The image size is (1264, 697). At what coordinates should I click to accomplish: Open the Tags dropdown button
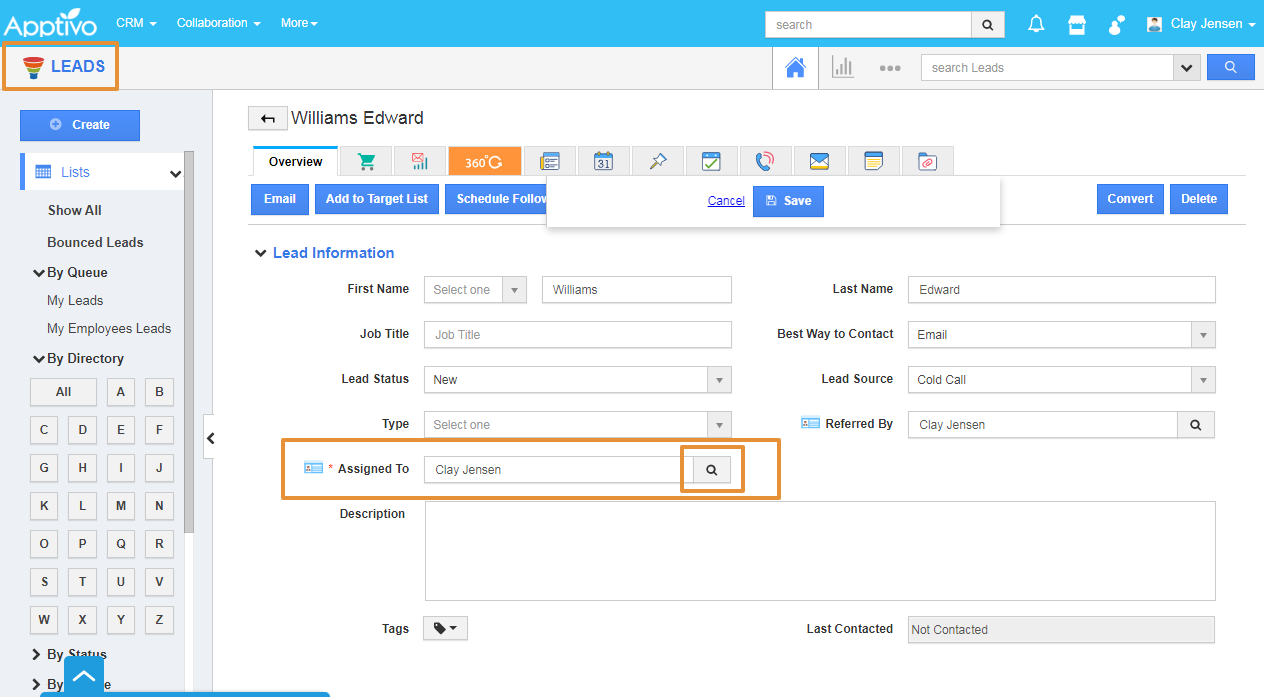tap(445, 628)
